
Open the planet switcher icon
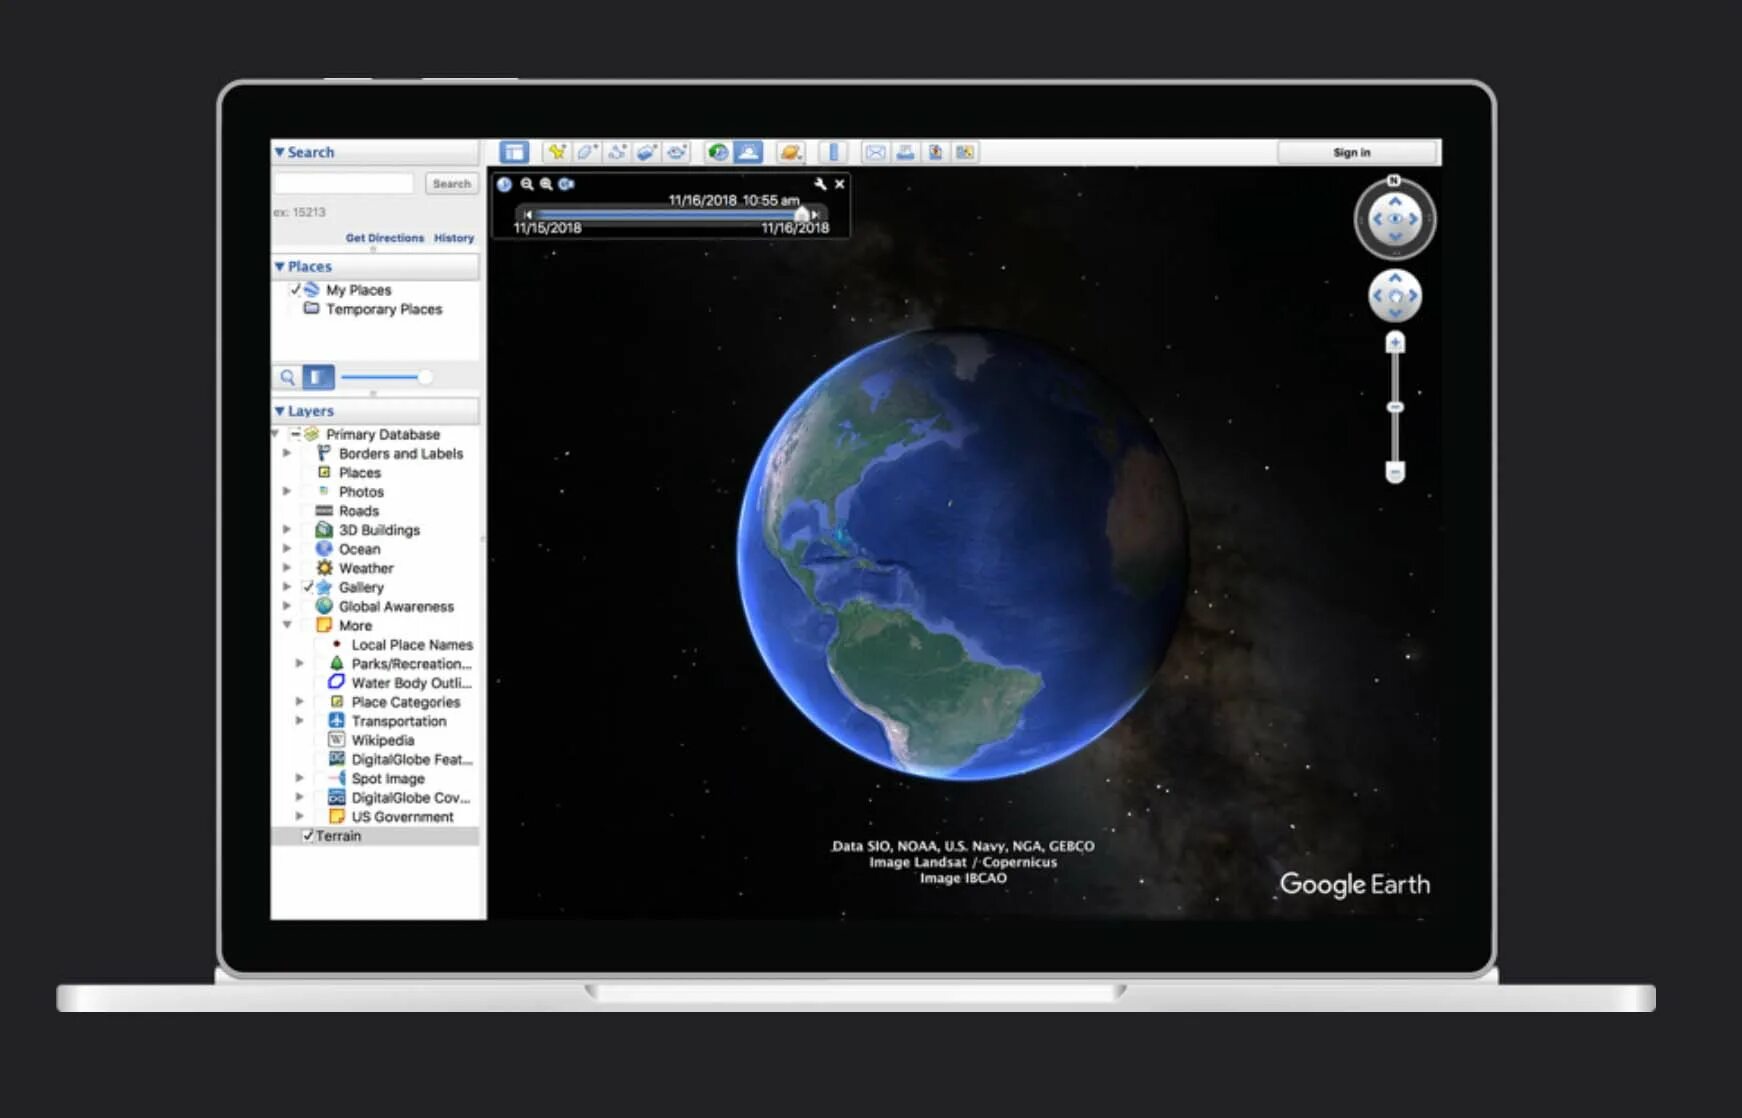click(791, 152)
